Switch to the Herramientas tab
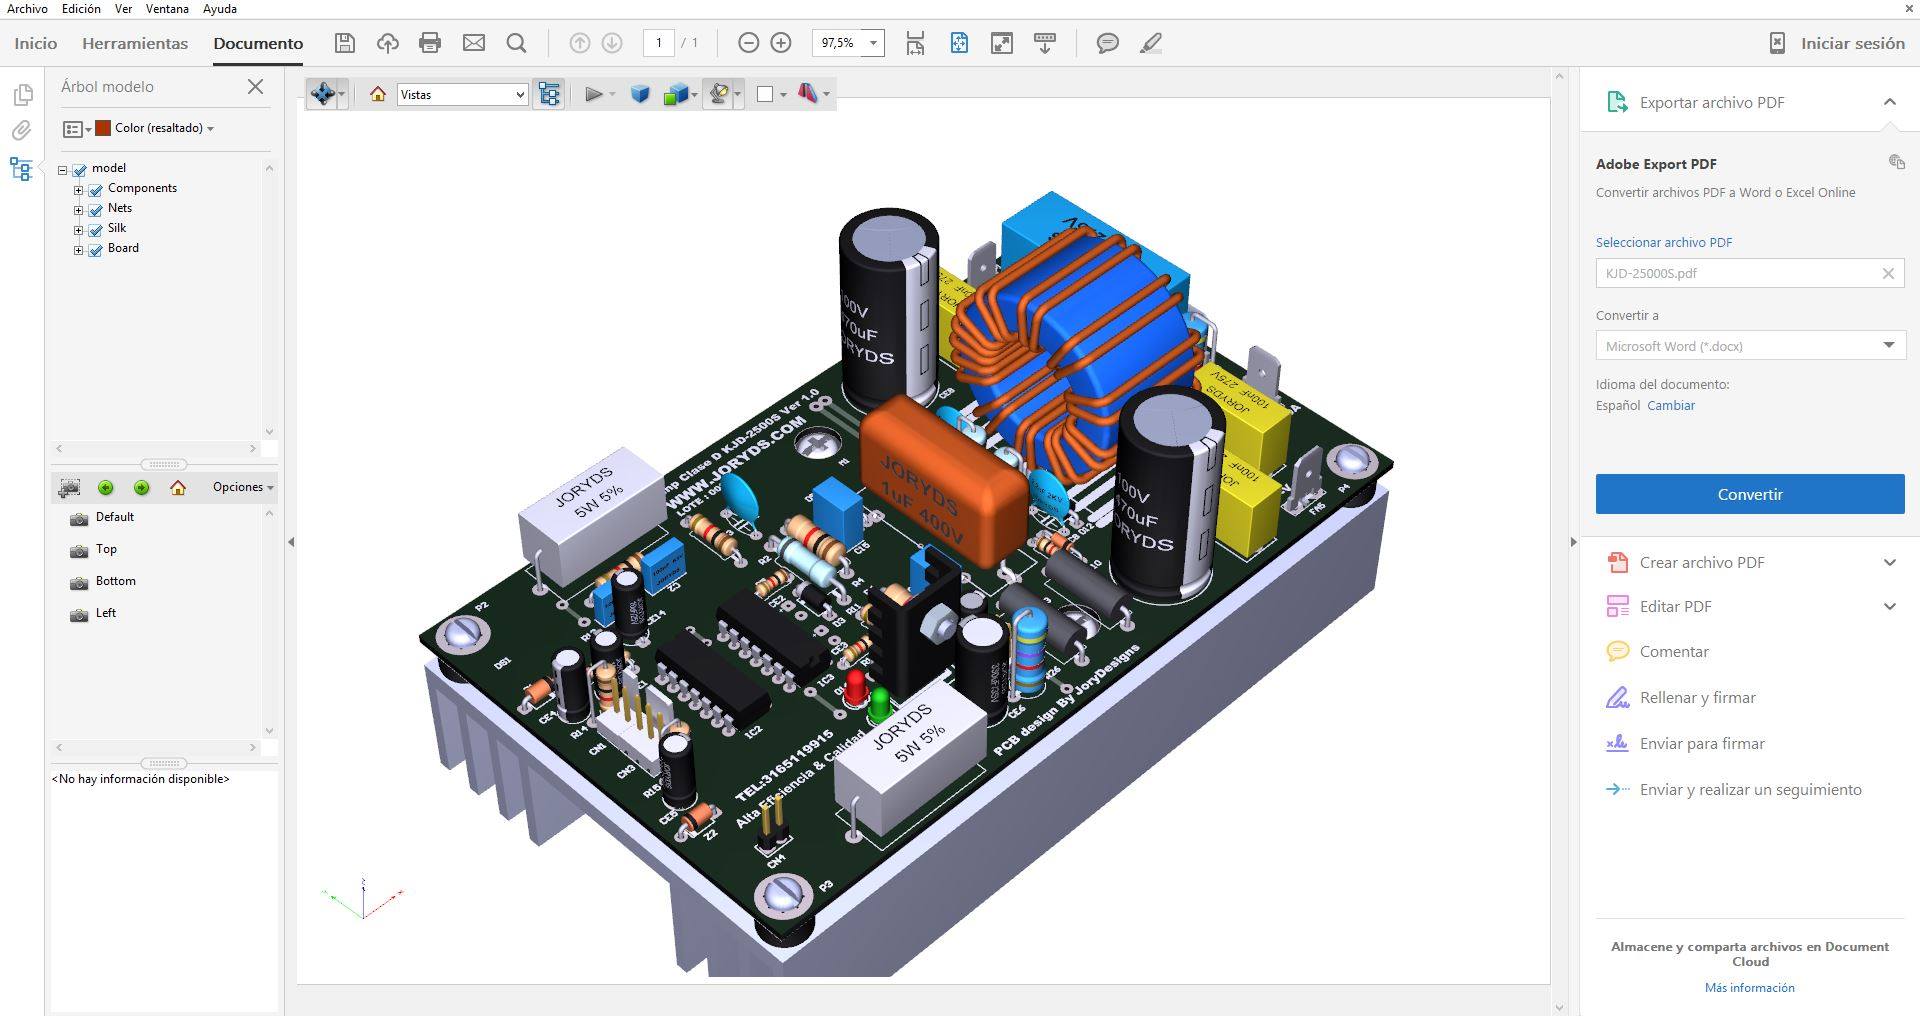This screenshot has width=1920, height=1016. pos(135,43)
